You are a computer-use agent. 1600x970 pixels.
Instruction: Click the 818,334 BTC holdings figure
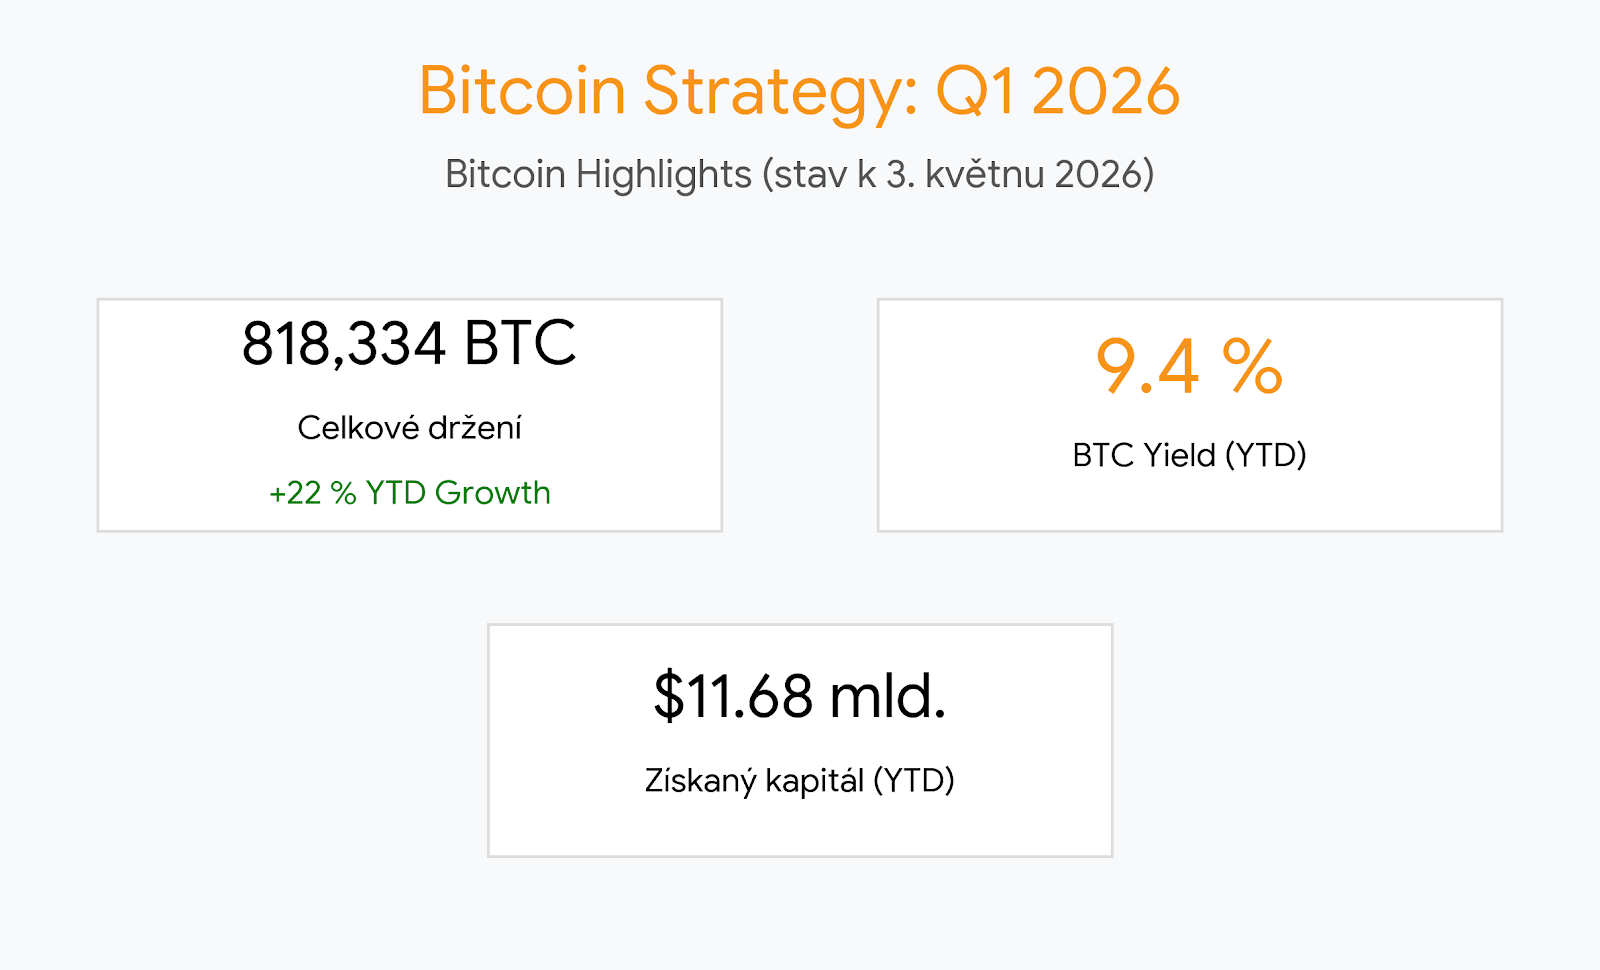(409, 343)
